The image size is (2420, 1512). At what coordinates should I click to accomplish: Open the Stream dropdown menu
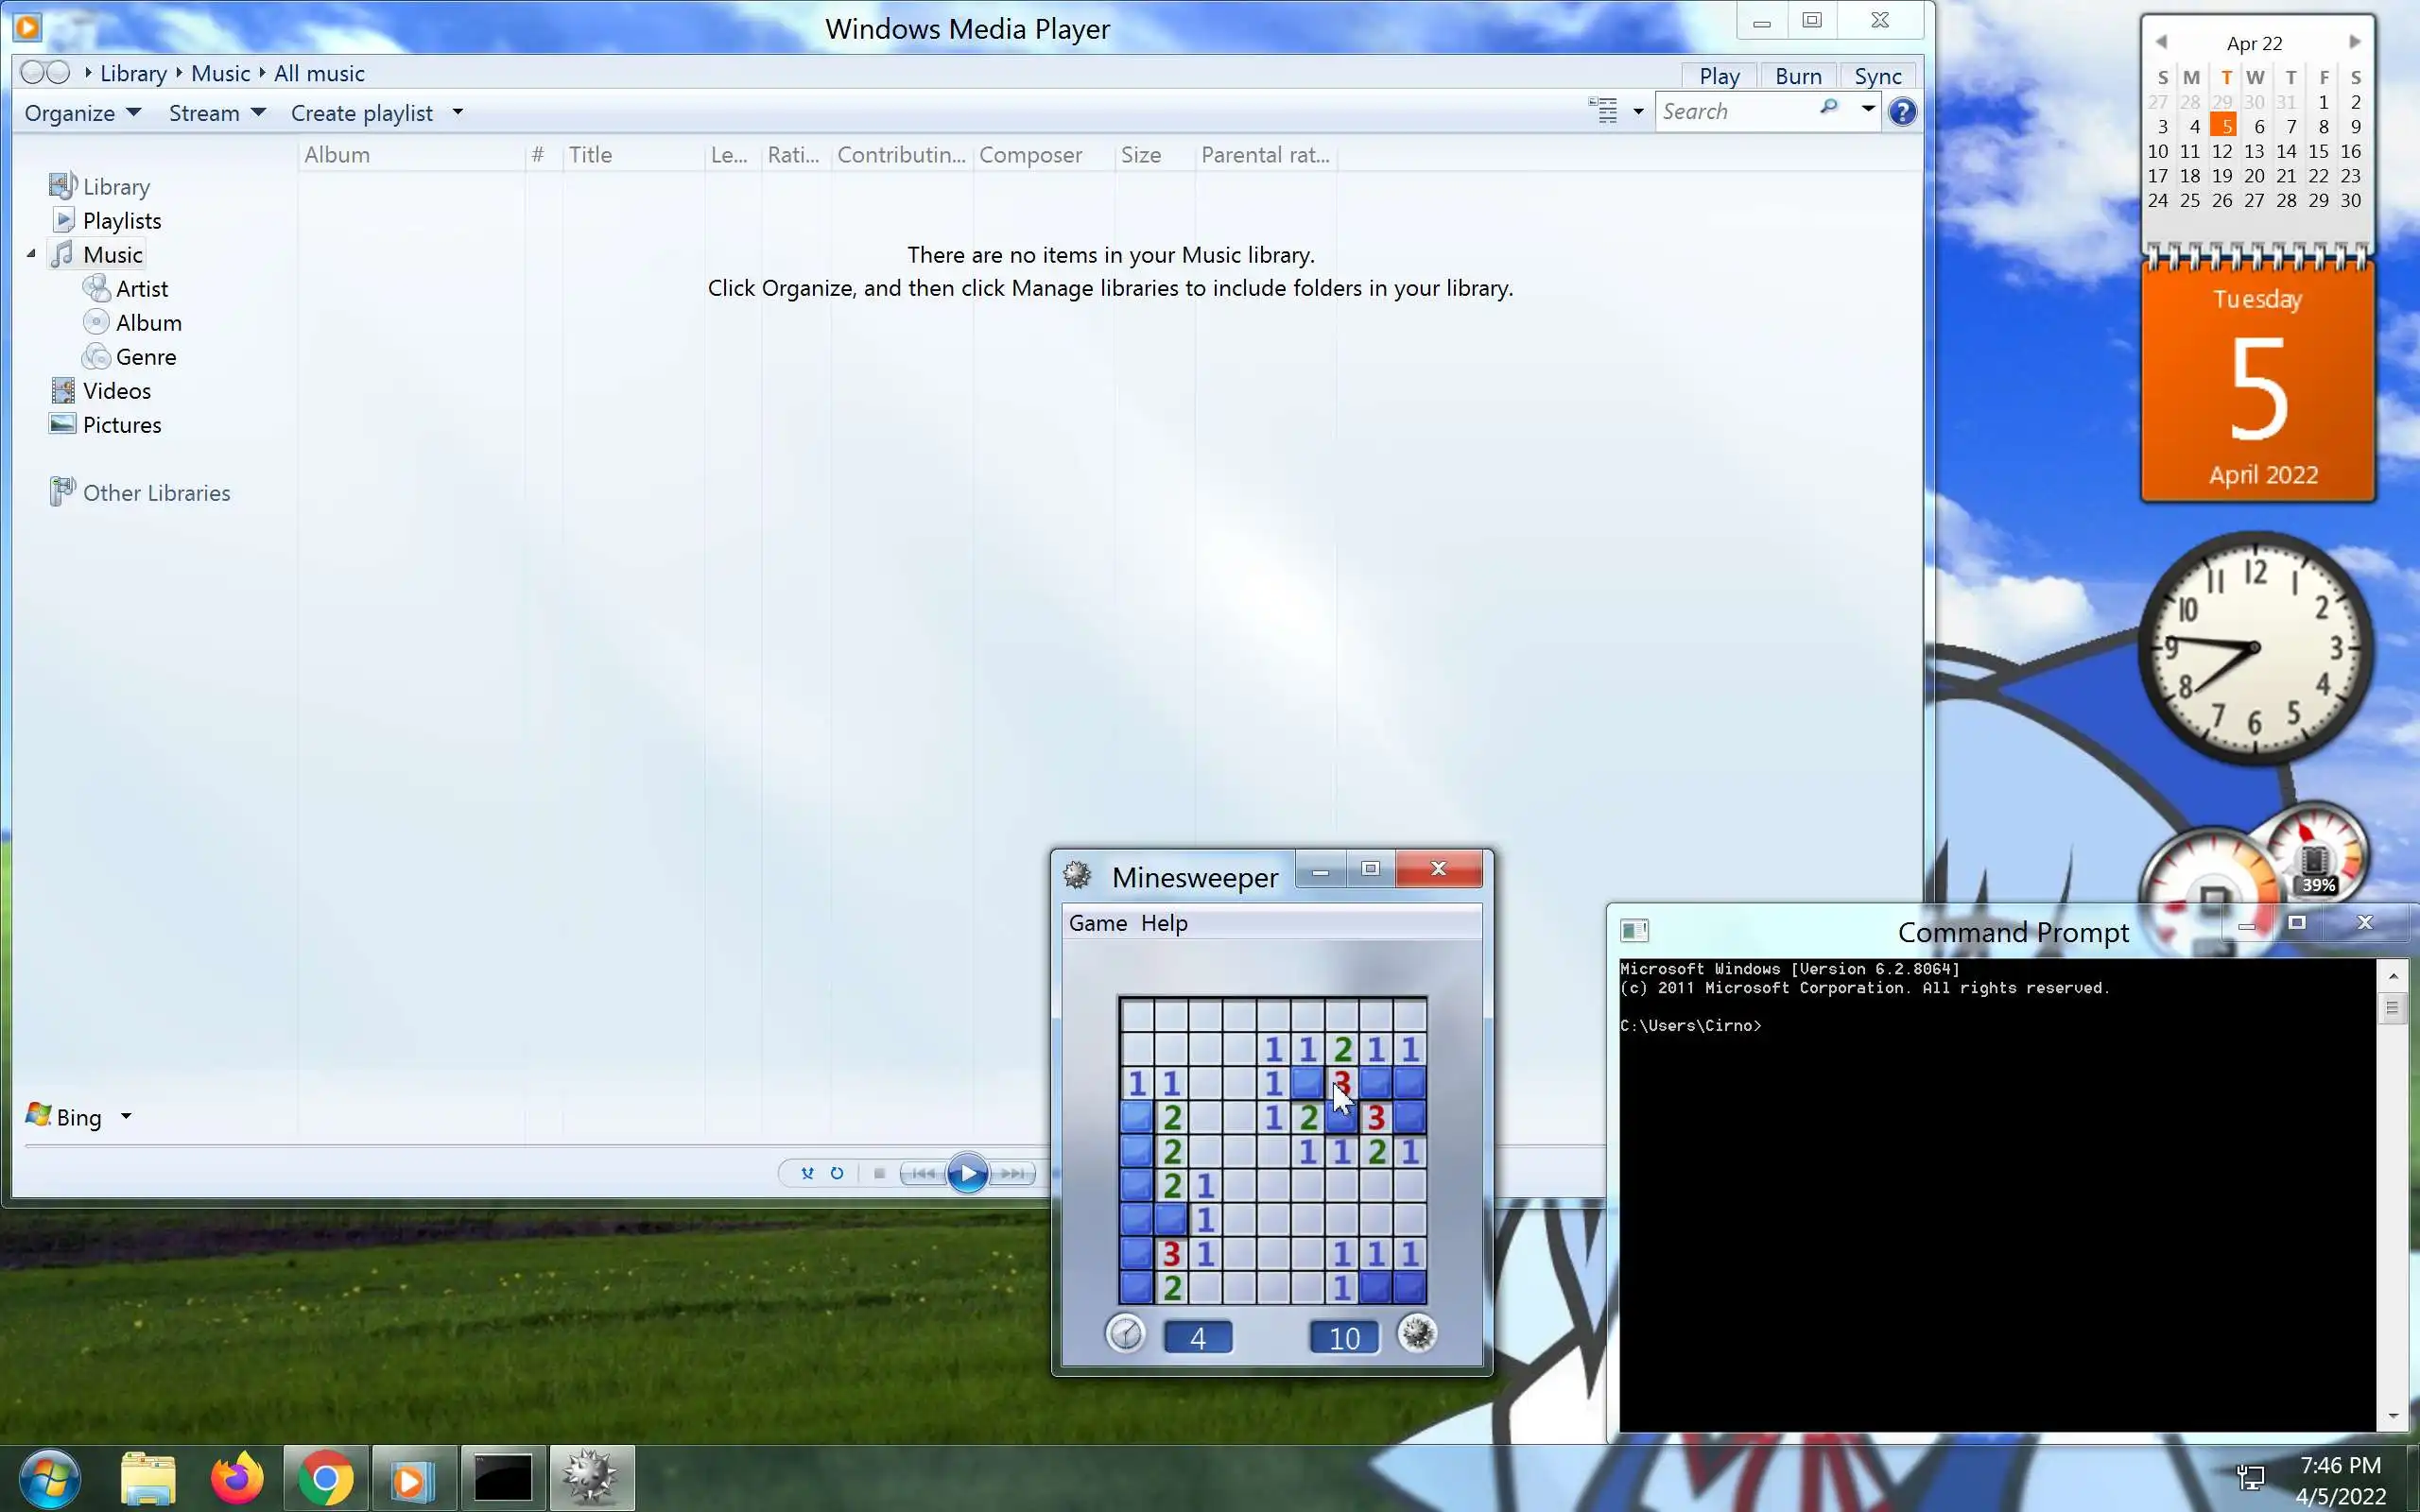[x=216, y=113]
